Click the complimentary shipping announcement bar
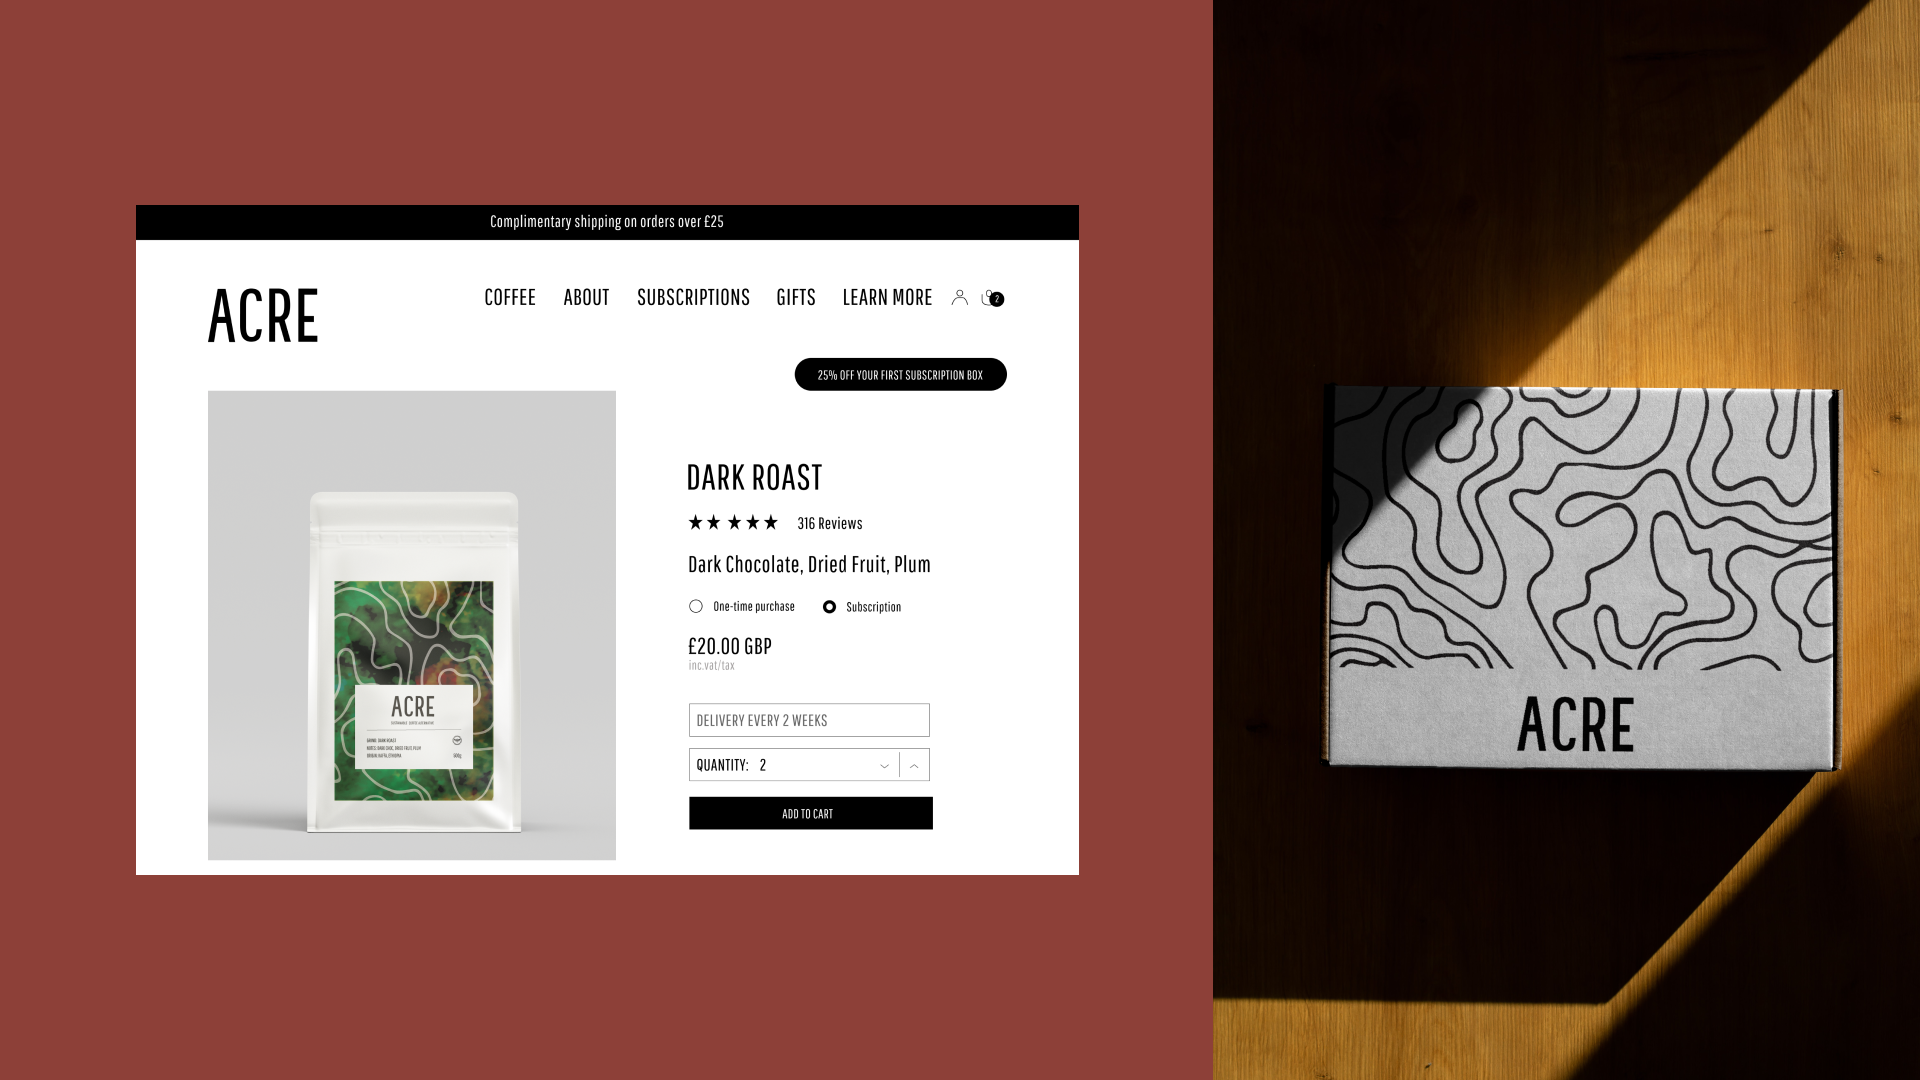Image resolution: width=1920 pixels, height=1080 pixels. [x=607, y=222]
